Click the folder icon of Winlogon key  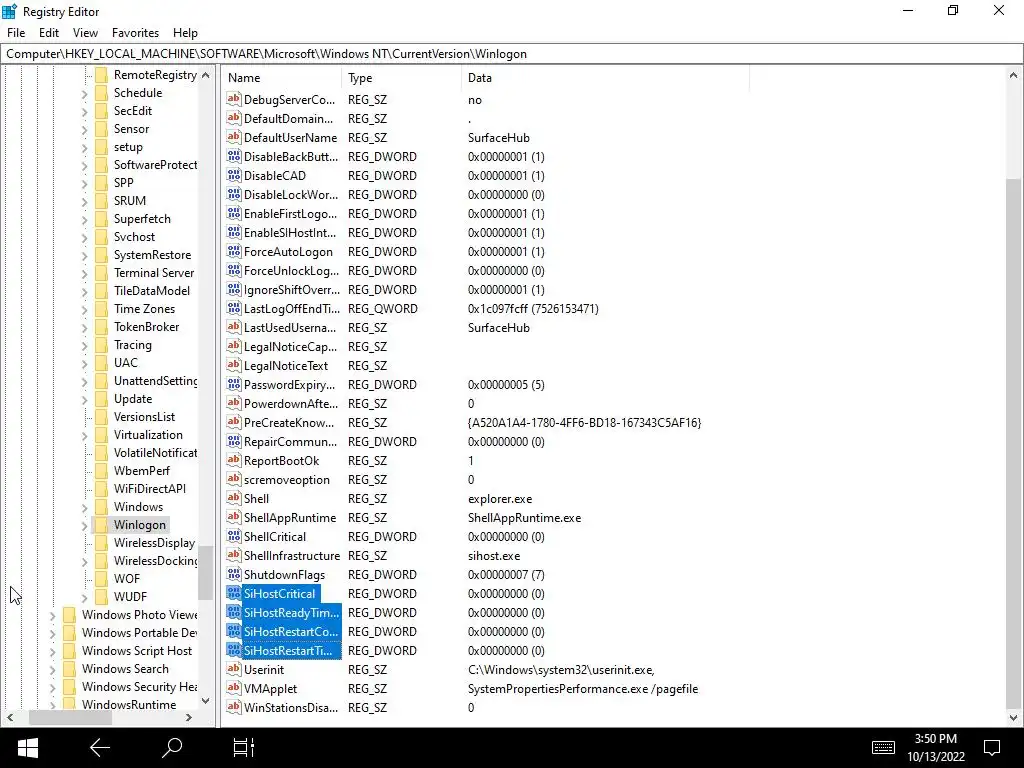click(x=101, y=524)
